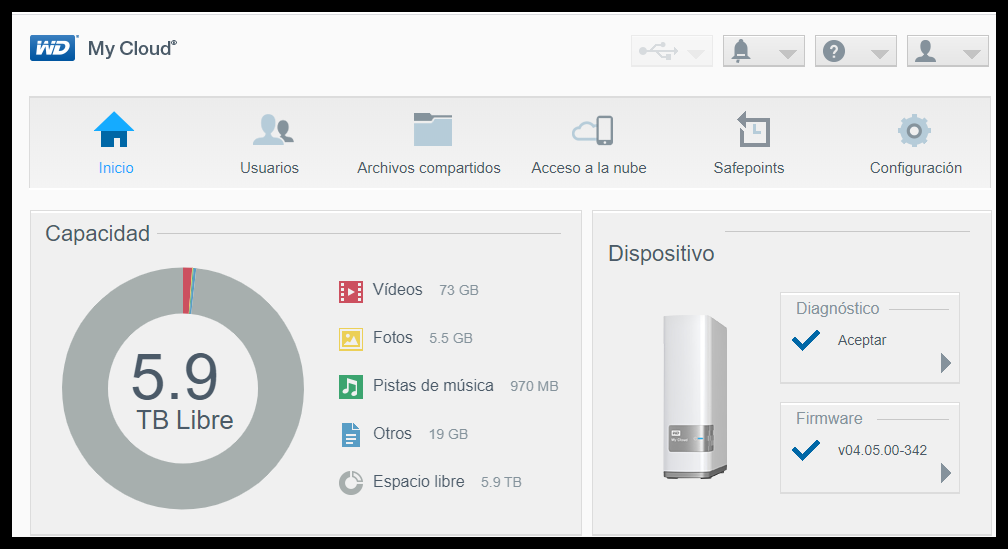Open the Archivos compartidos tab label
Viewport: 1008px width, 549px height.
click(429, 168)
